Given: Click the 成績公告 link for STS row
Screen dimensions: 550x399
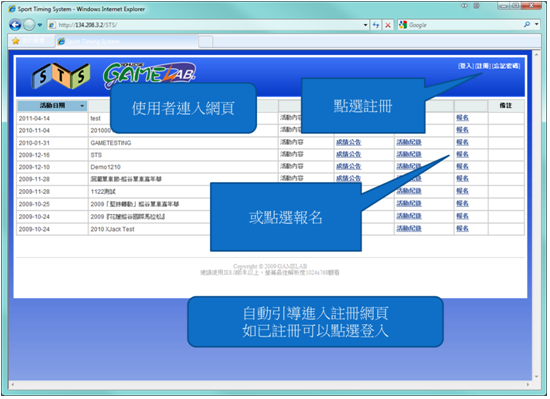Looking at the screenshot, I should click(x=348, y=154).
